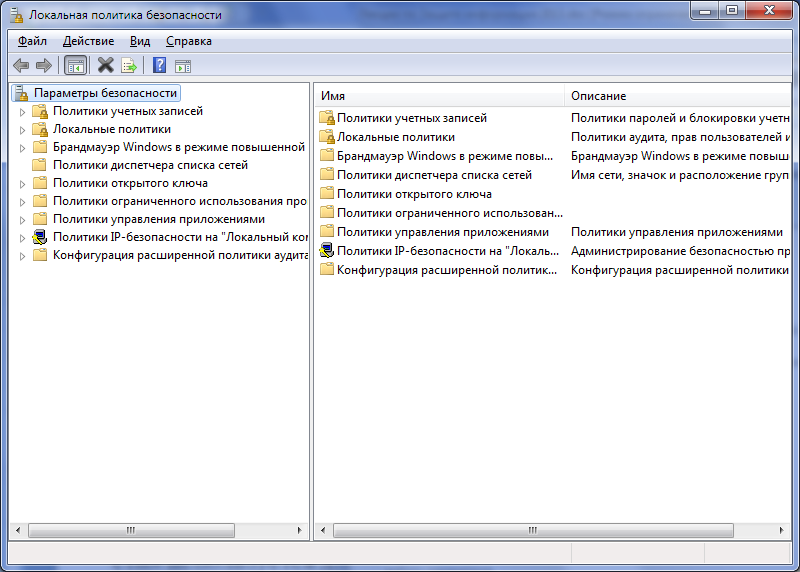Open the Справка menu
This screenshot has height=572, width=800.
coord(189,41)
